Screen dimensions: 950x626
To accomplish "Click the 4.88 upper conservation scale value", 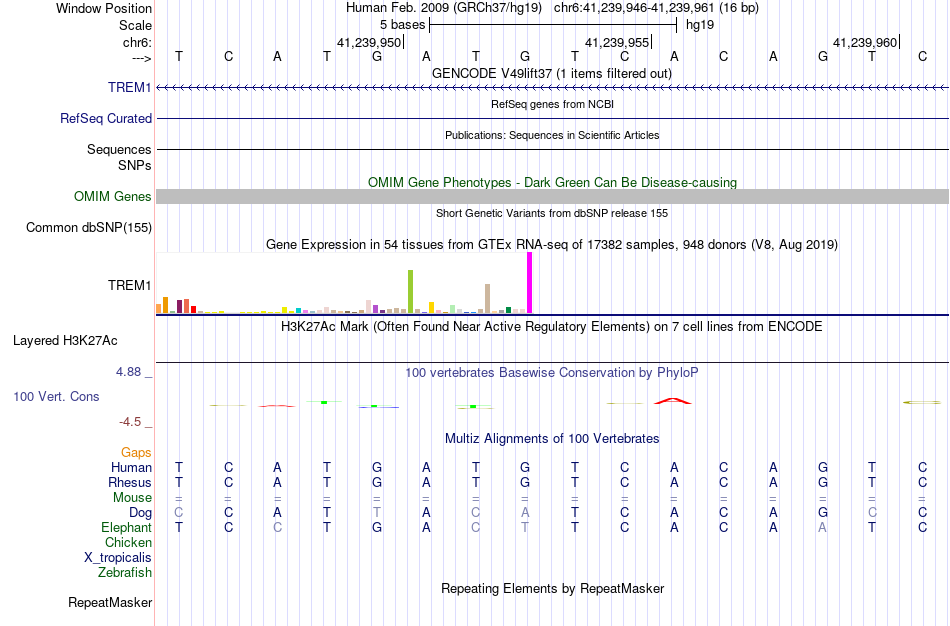I will pos(128,372).
